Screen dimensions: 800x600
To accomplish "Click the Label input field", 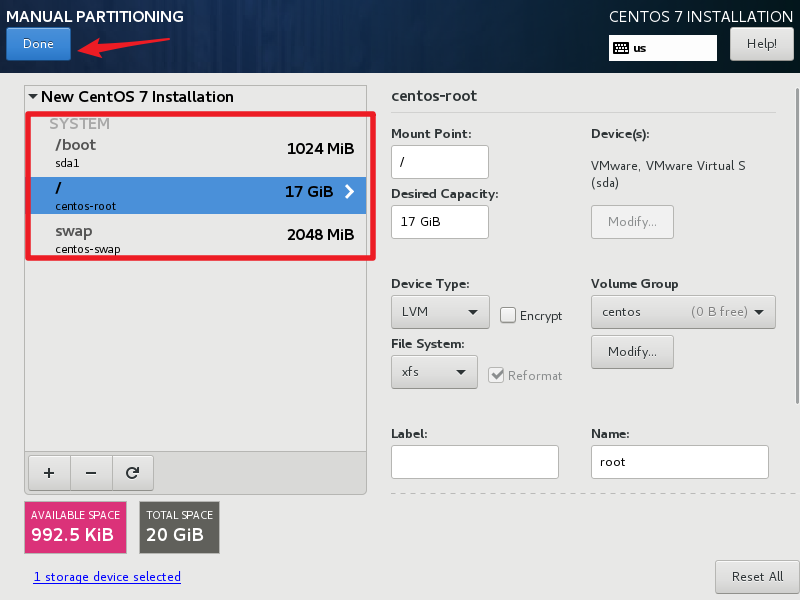I will (x=474, y=462).
